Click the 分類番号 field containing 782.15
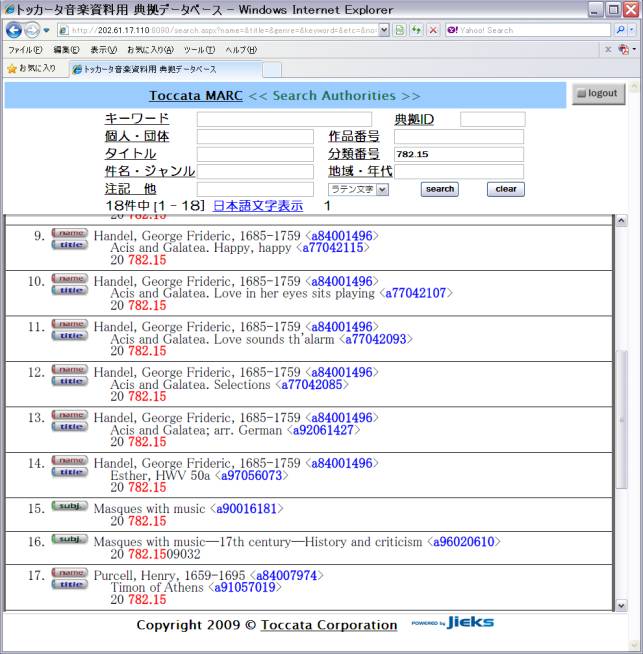 [459, 154]
